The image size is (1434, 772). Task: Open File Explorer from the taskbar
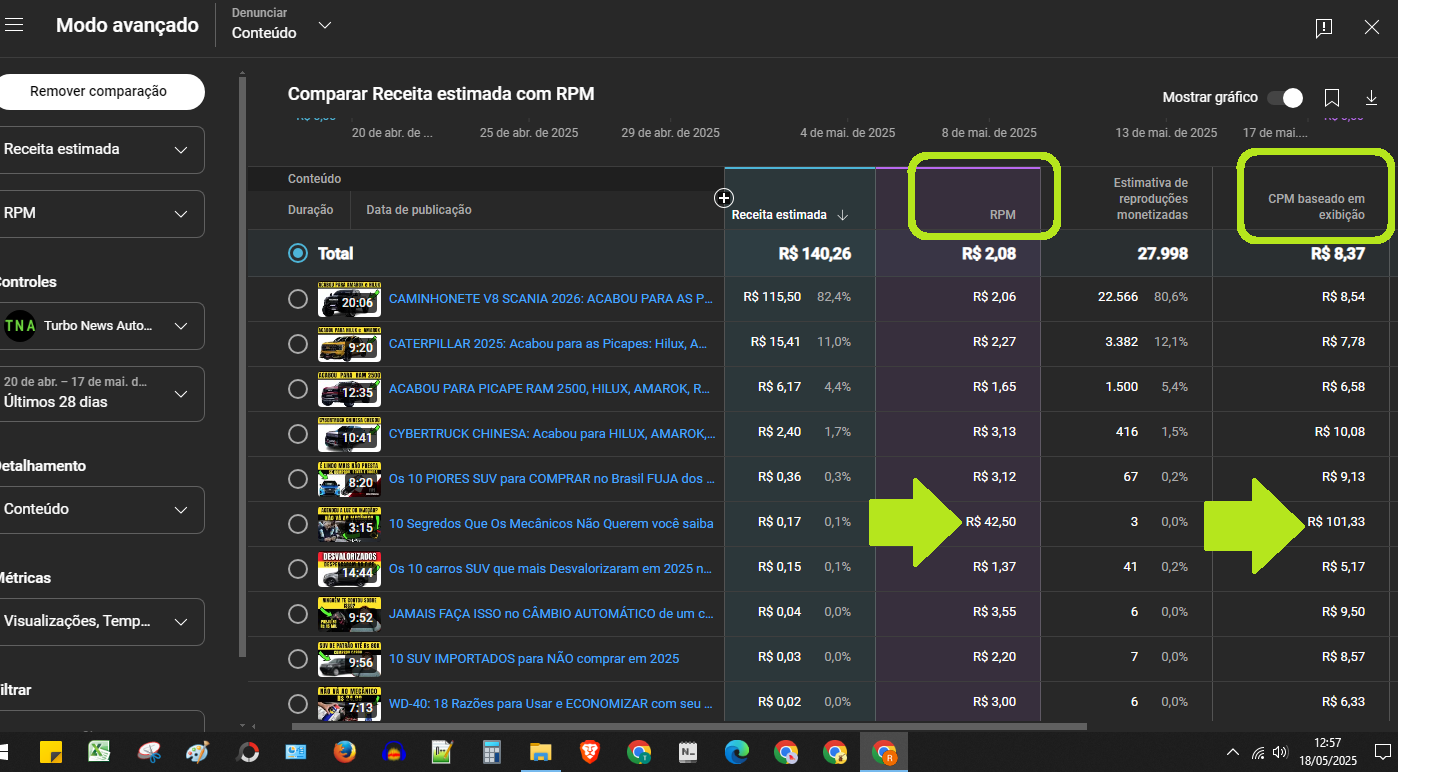[540, 751]
